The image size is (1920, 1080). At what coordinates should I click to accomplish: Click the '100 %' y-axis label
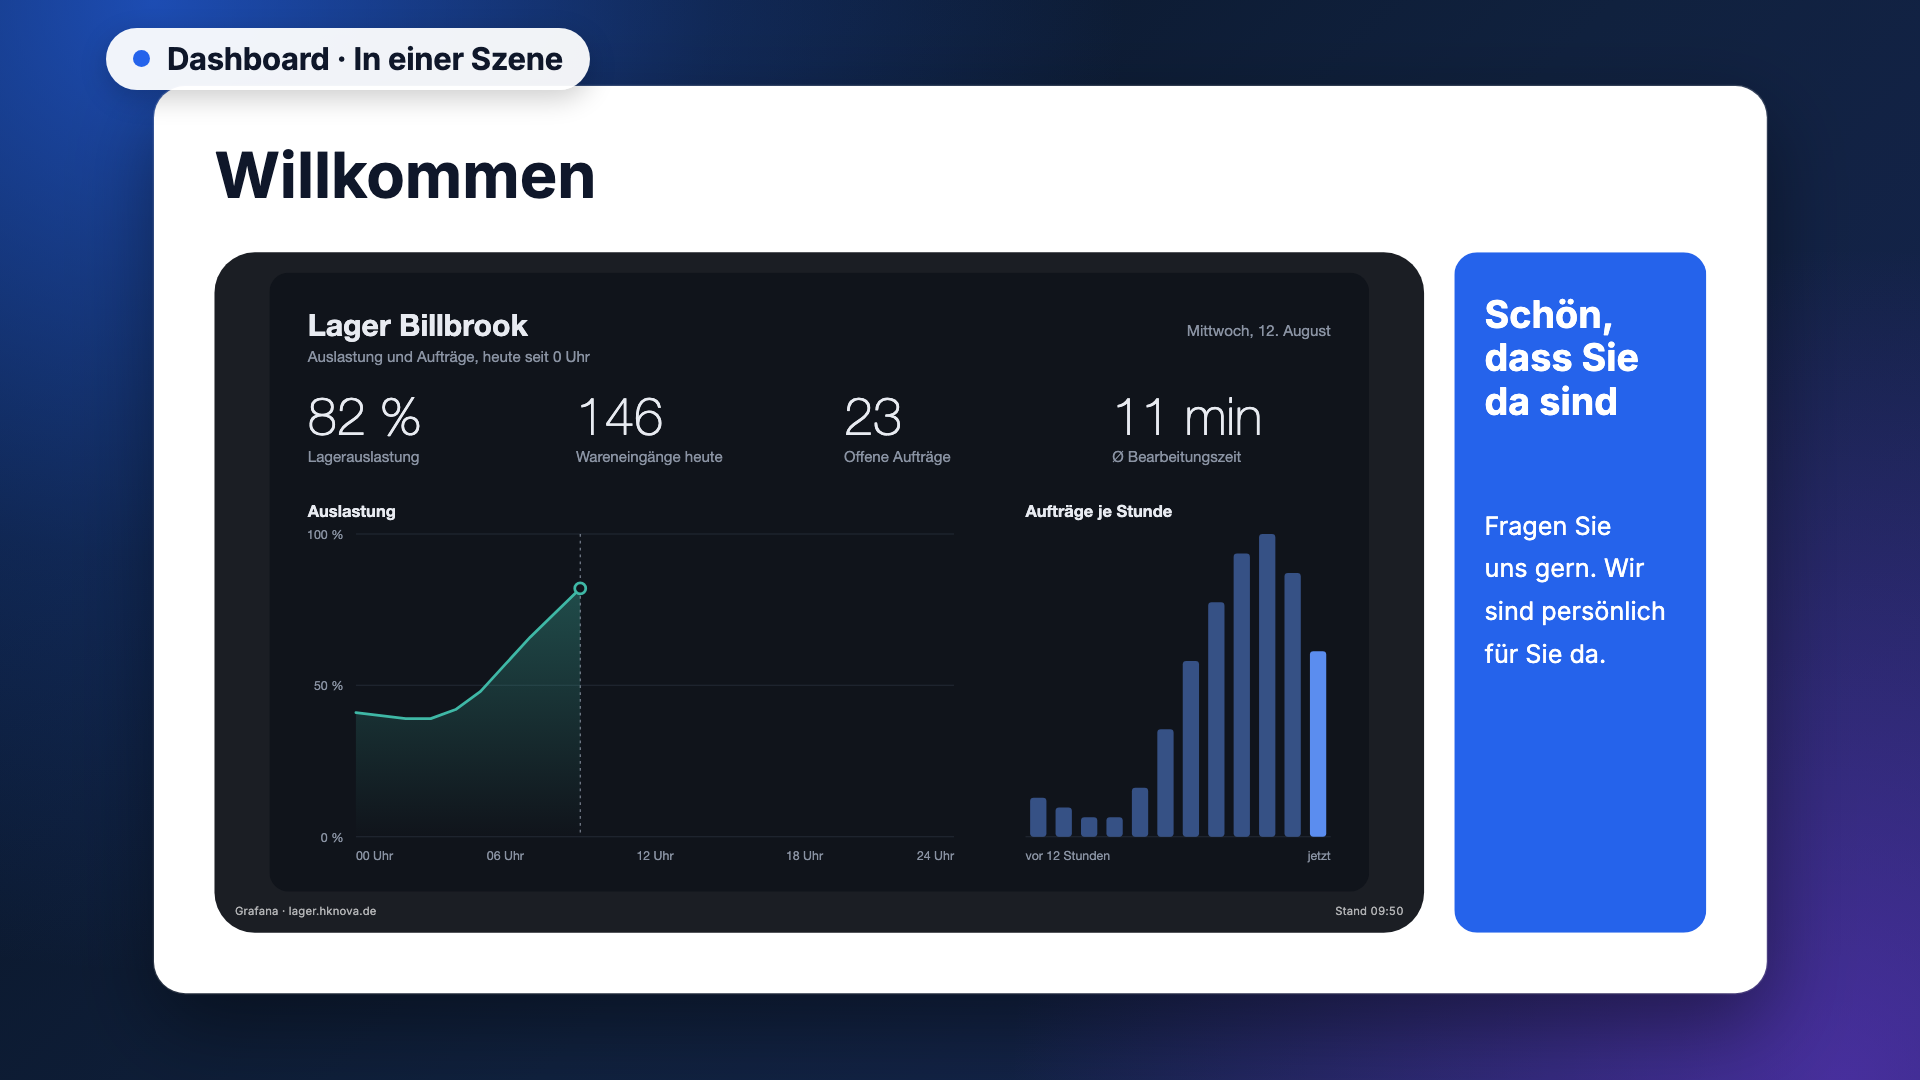coord(325,535)
